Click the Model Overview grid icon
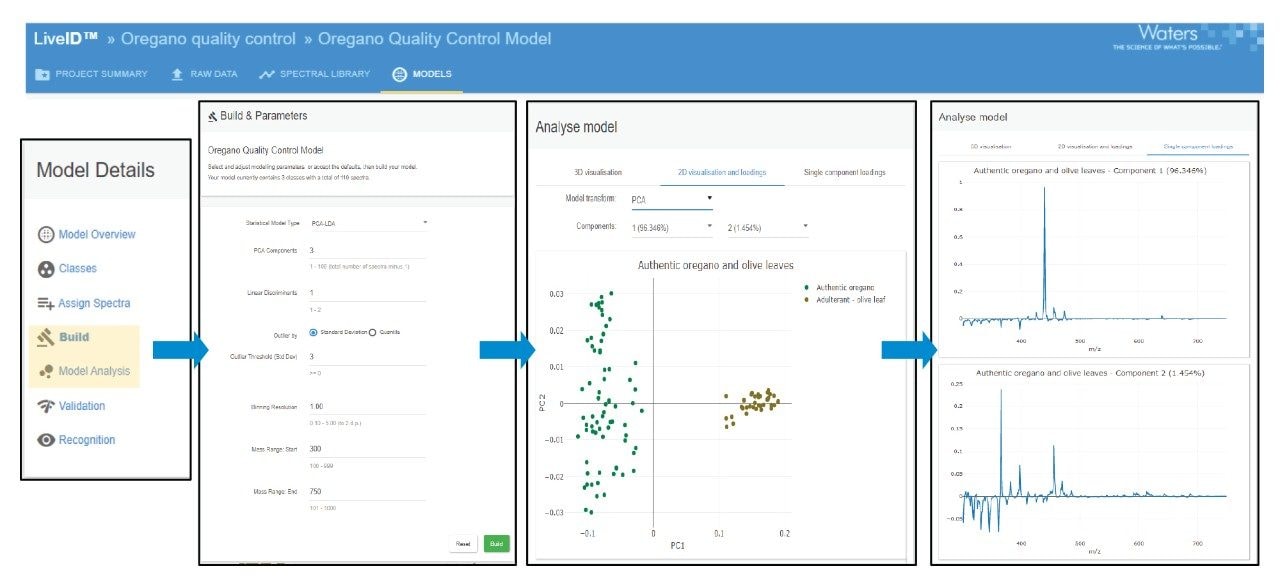The height and width of the screenshot is (587, 1280). pyautogui.click(x=46, y=235)
